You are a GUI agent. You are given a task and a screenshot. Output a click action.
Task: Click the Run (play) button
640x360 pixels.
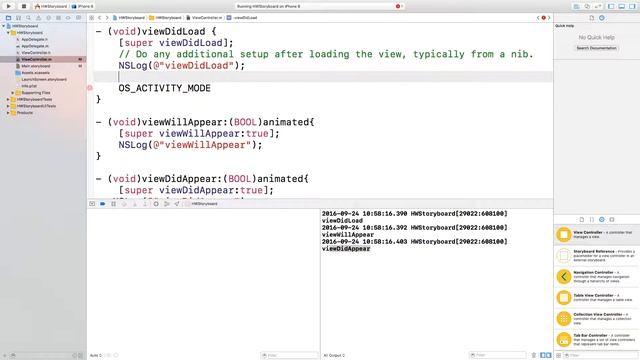pos(9,6)
